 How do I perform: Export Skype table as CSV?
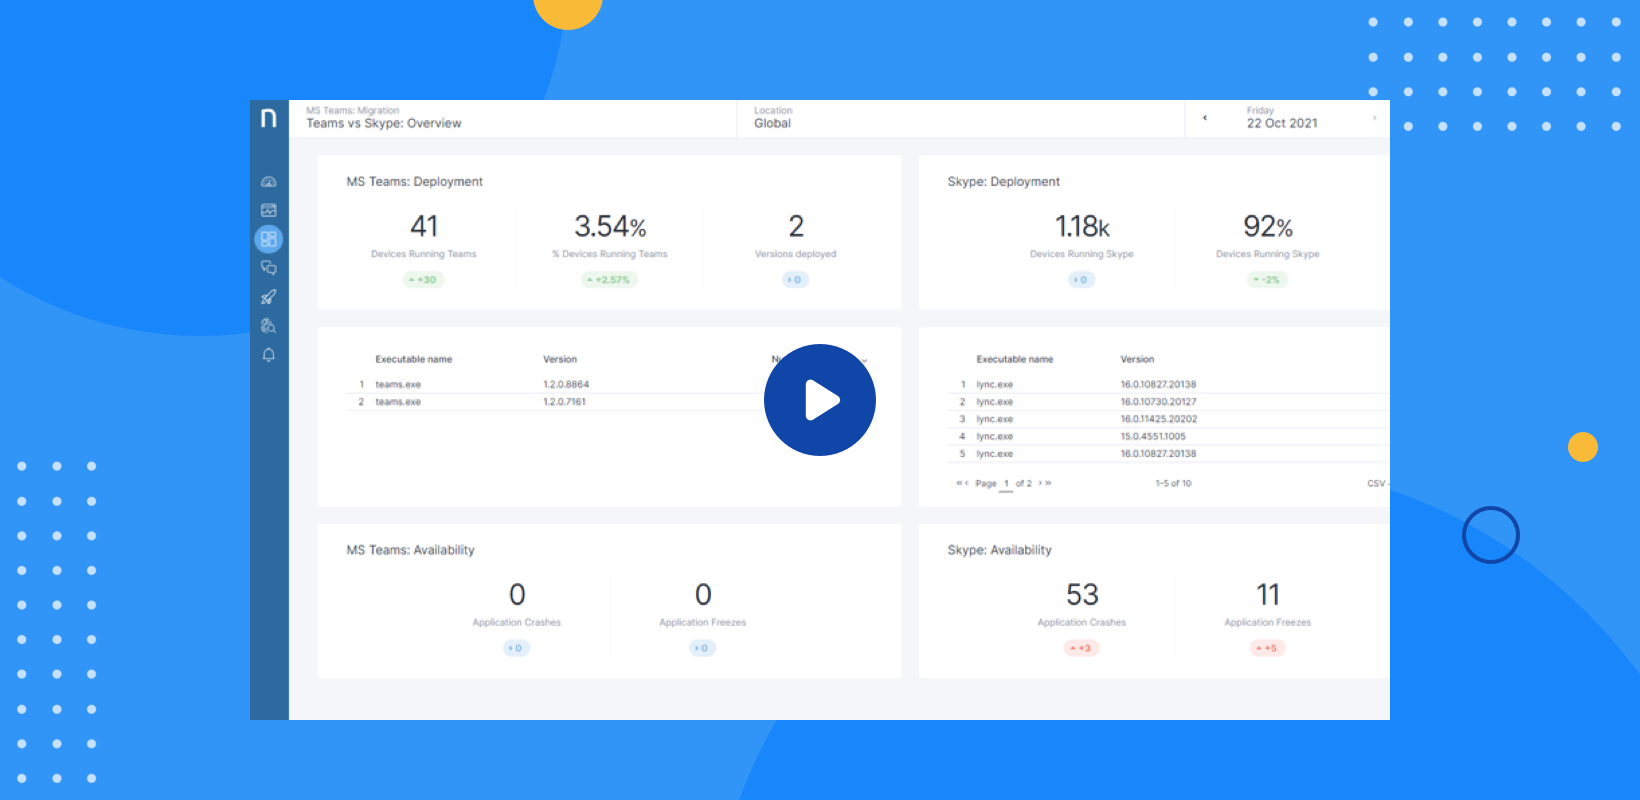pos(1376,483)
